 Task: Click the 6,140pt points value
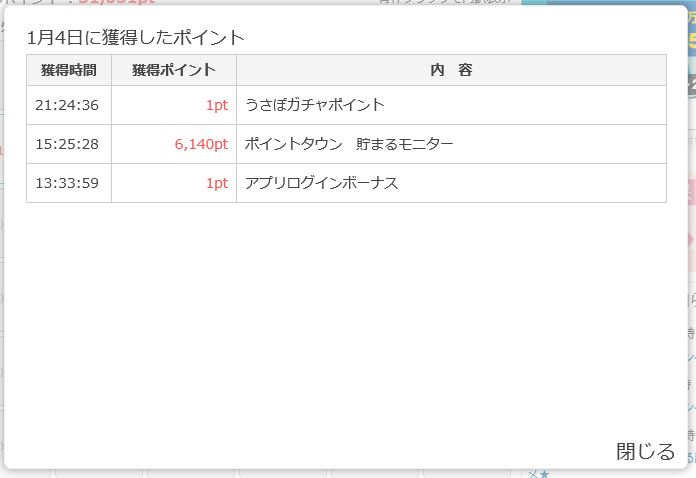[201, 144]
